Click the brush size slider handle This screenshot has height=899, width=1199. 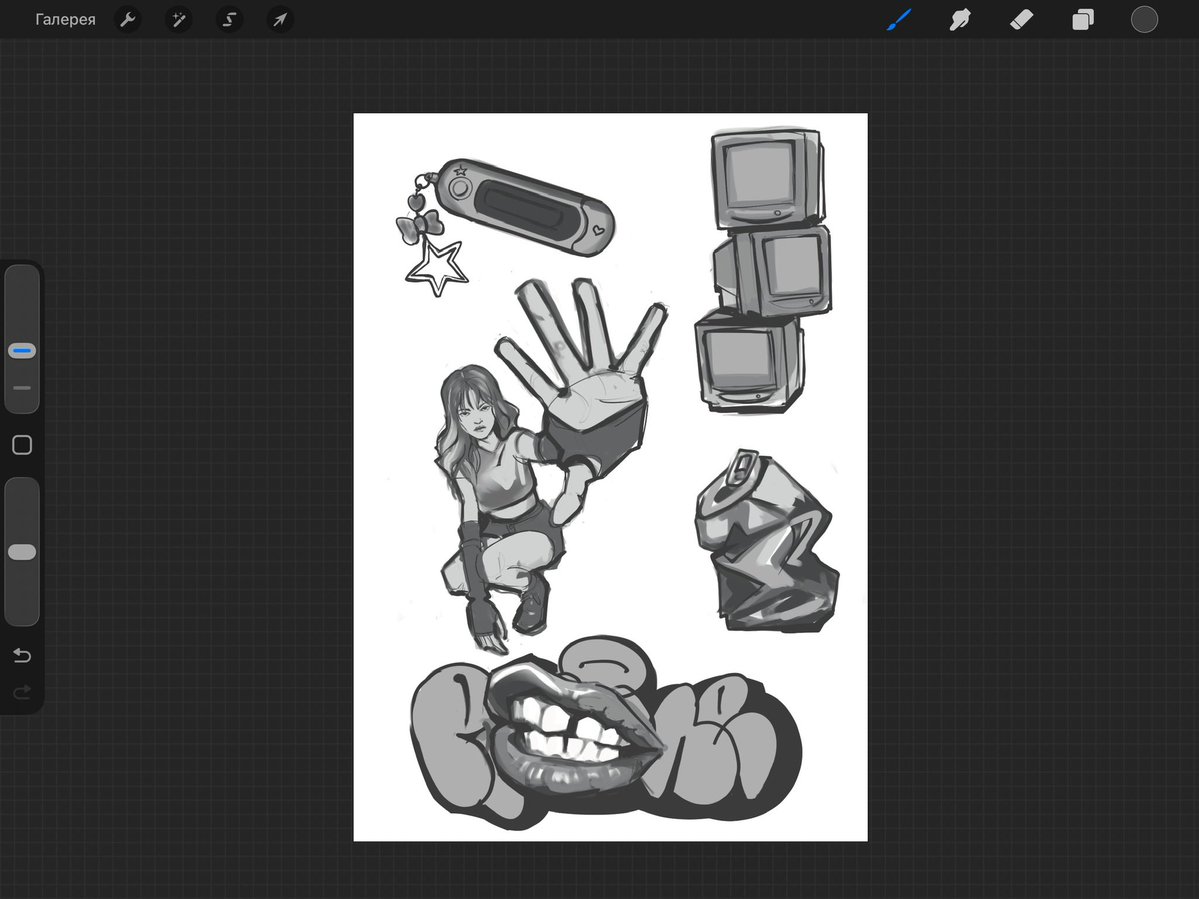[x=22, y=351]
